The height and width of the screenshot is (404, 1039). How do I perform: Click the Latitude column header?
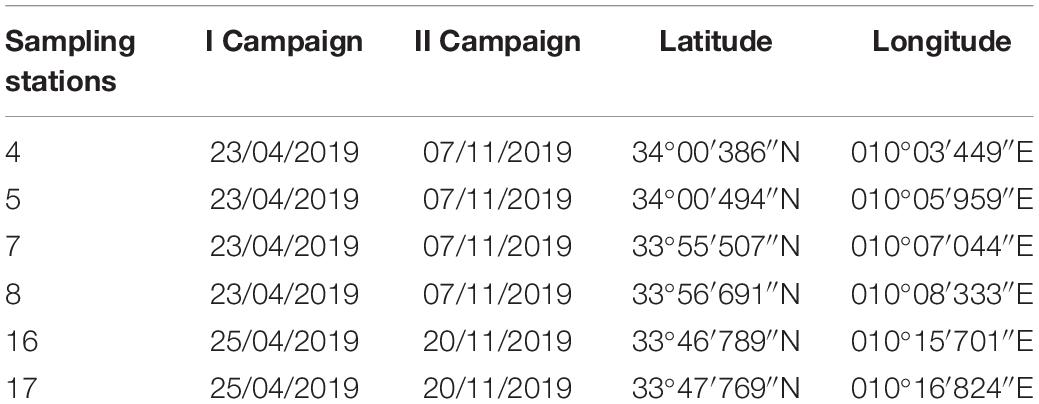[716, 41]
